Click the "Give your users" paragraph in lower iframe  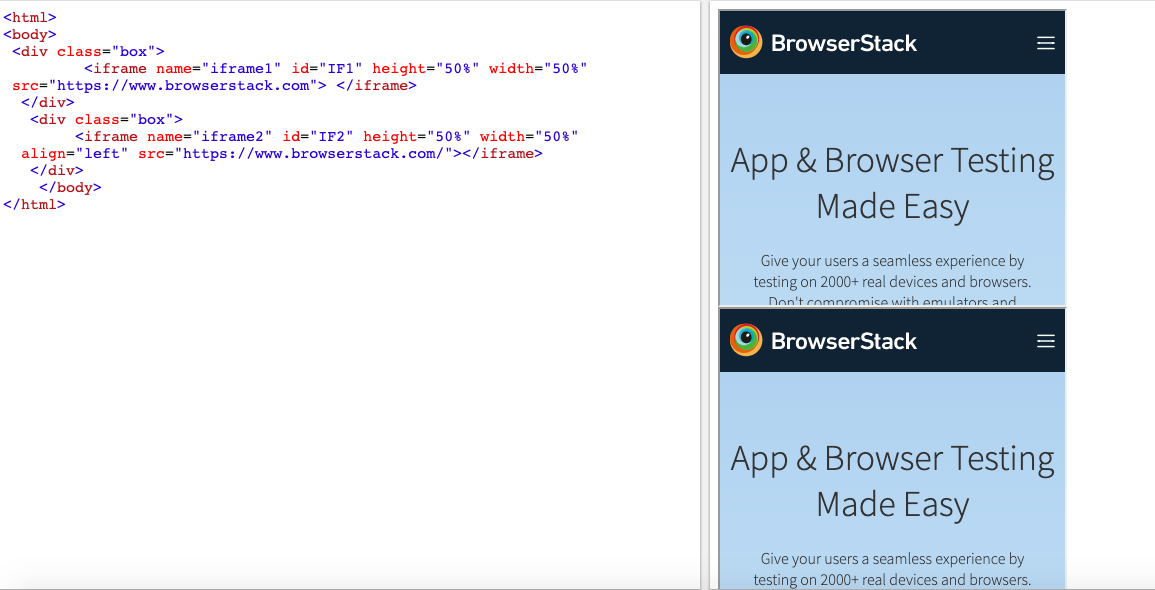(892, 569)
